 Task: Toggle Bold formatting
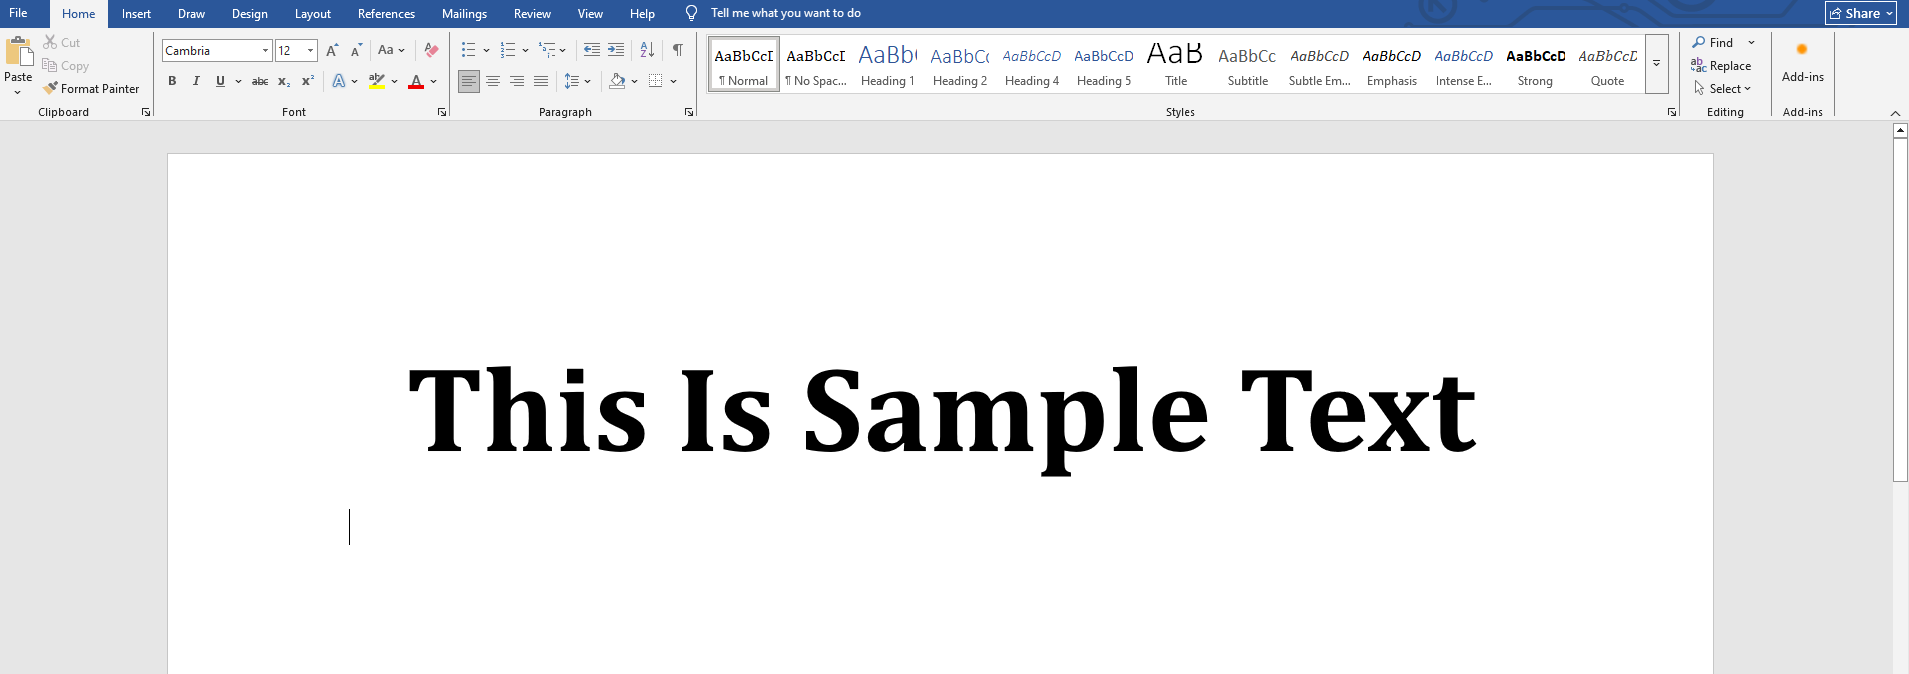172,81
